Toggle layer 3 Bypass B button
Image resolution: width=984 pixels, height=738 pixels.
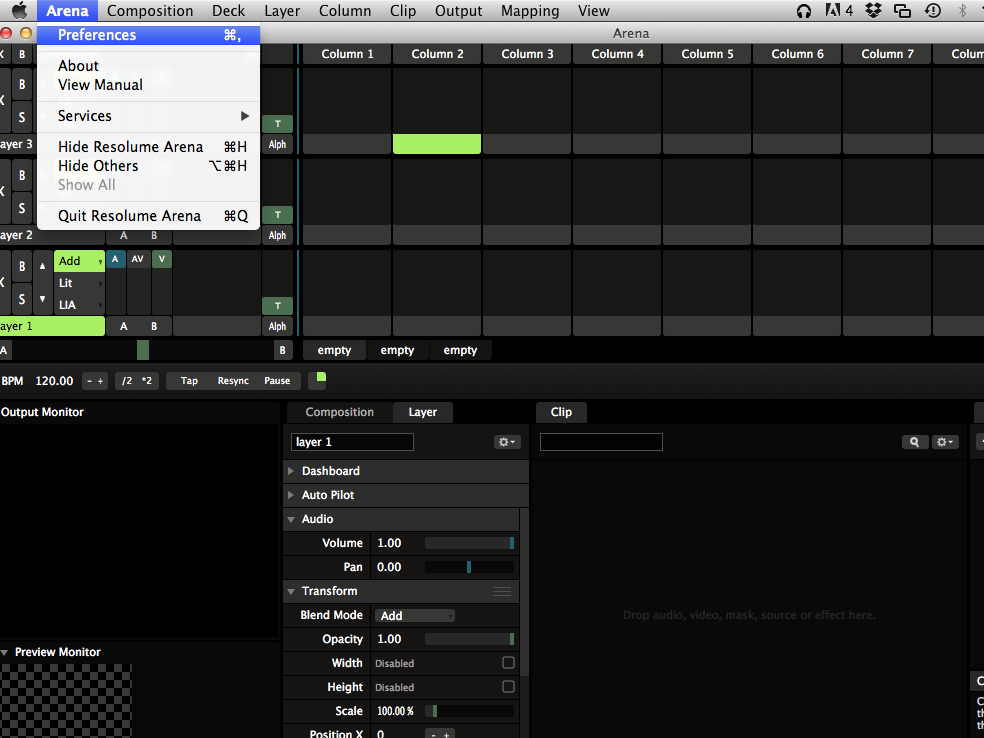point(22,84)
